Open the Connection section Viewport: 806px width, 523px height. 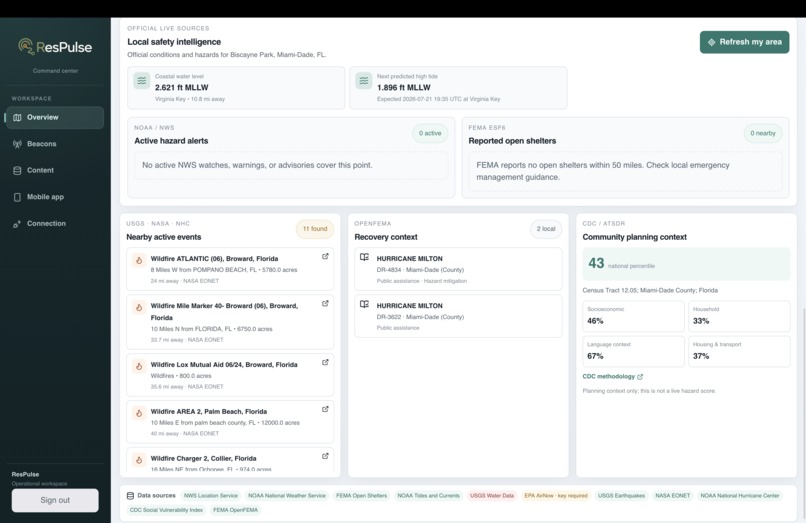coord(54,224)
